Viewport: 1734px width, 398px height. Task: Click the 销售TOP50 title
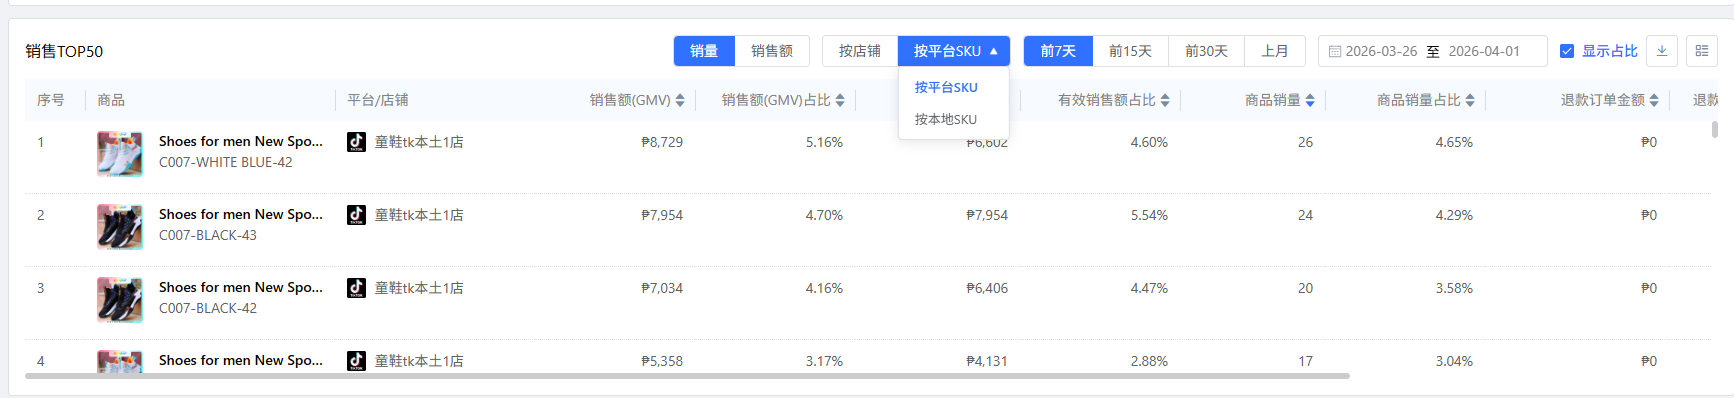pyautogui.click(x=64, y=51)
